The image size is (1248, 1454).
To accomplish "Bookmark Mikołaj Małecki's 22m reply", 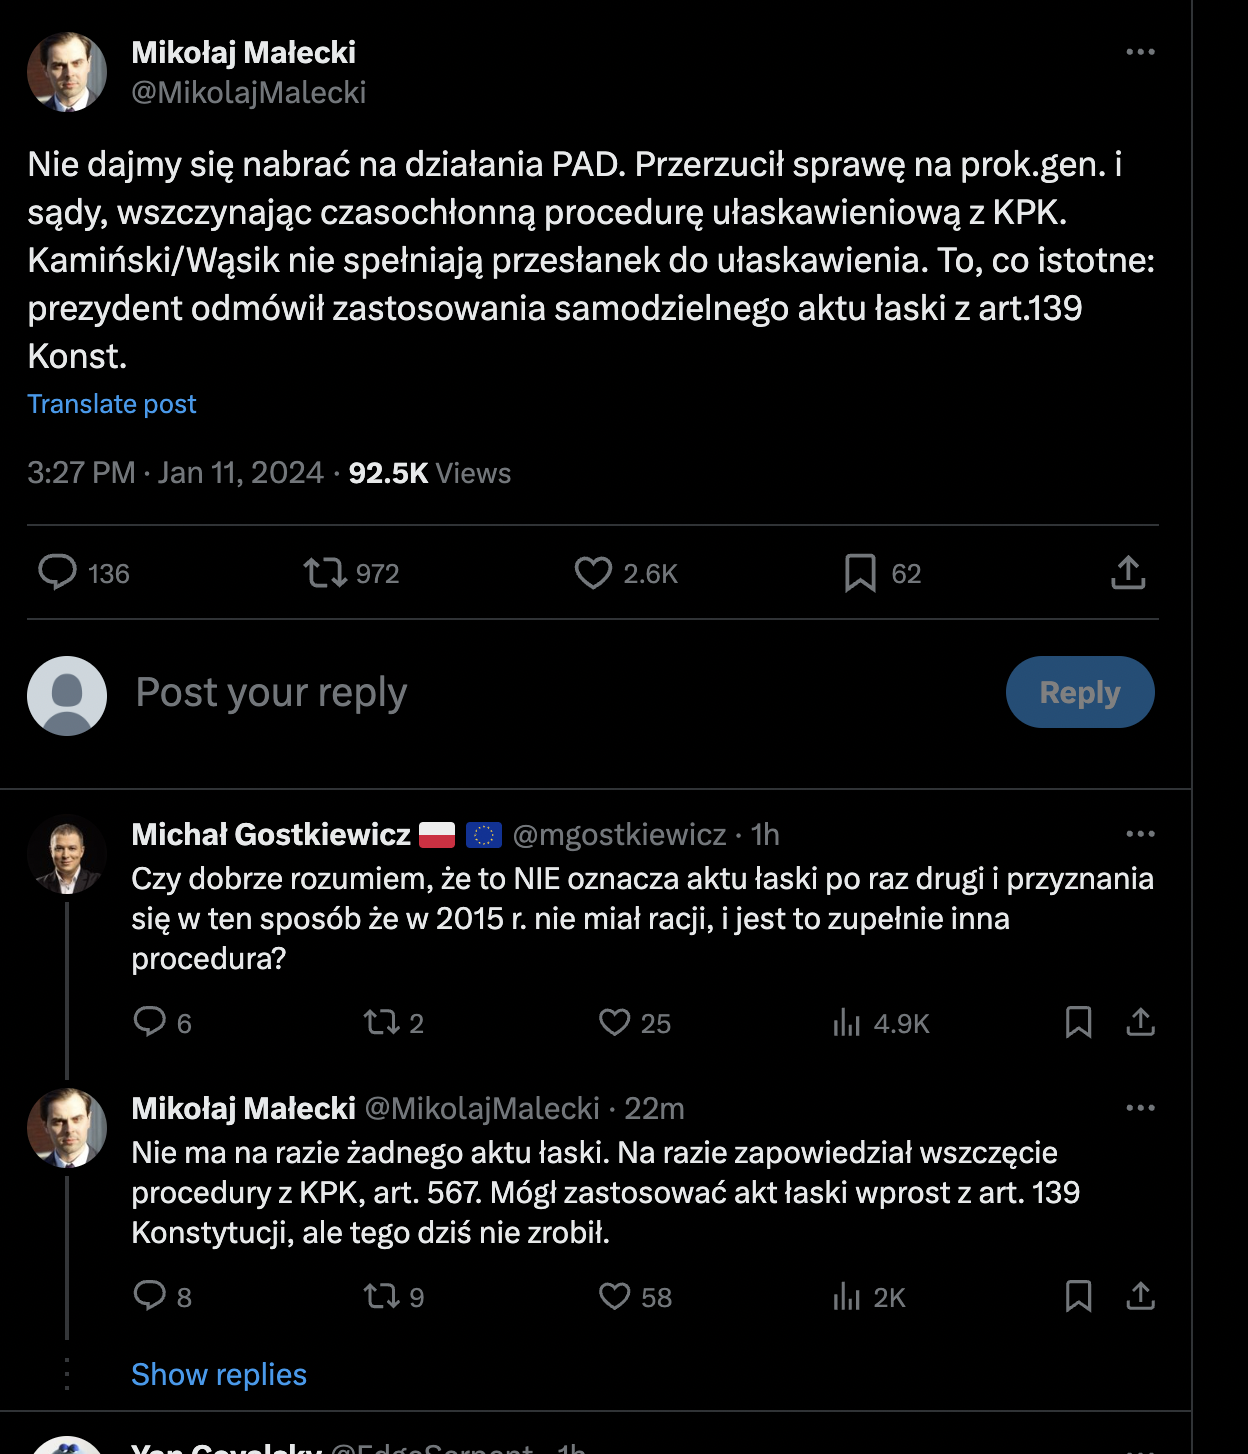I will coord(1078,1296).
